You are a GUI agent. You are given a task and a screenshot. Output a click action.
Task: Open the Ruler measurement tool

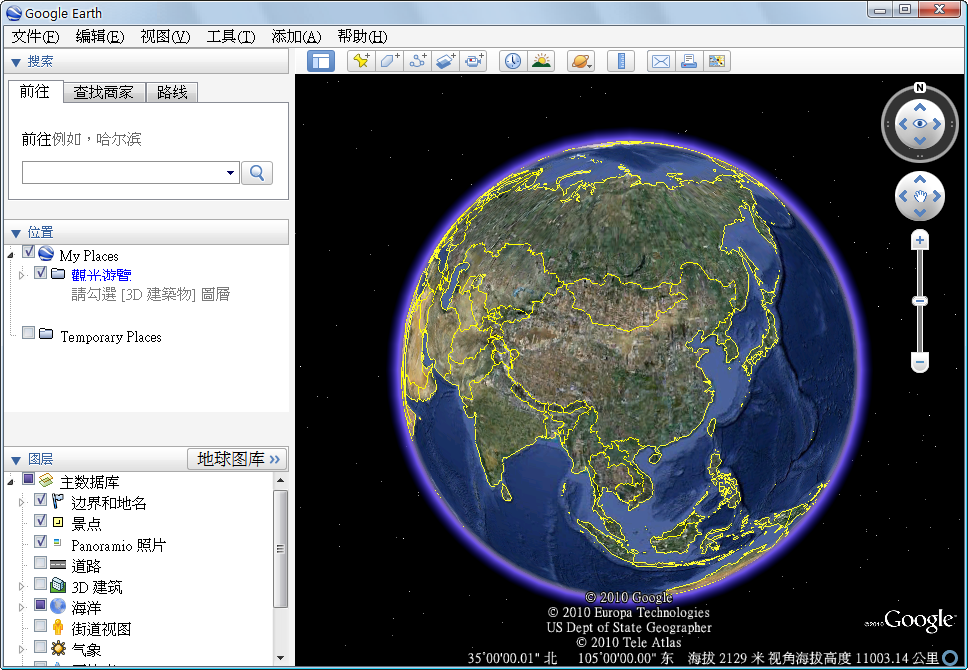coord(620,60)
